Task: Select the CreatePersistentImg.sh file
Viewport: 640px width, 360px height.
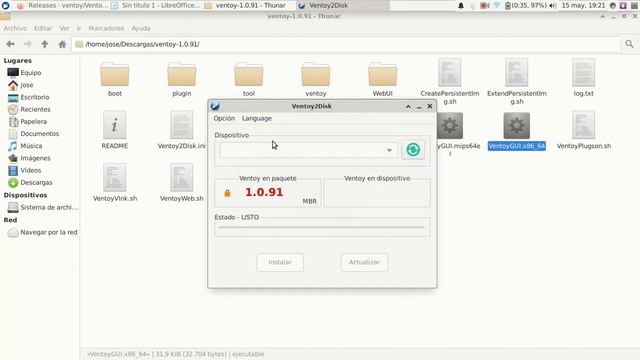Action: point(450,82)
